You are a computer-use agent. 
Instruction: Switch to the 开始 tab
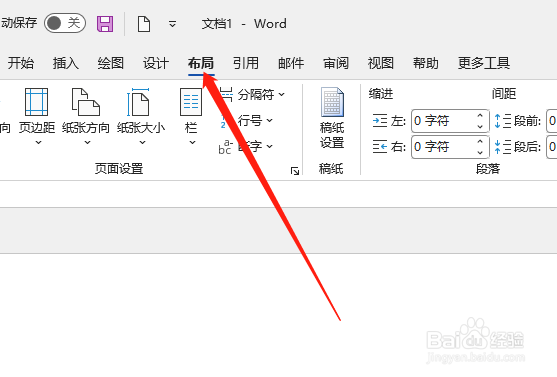point(21,63)
